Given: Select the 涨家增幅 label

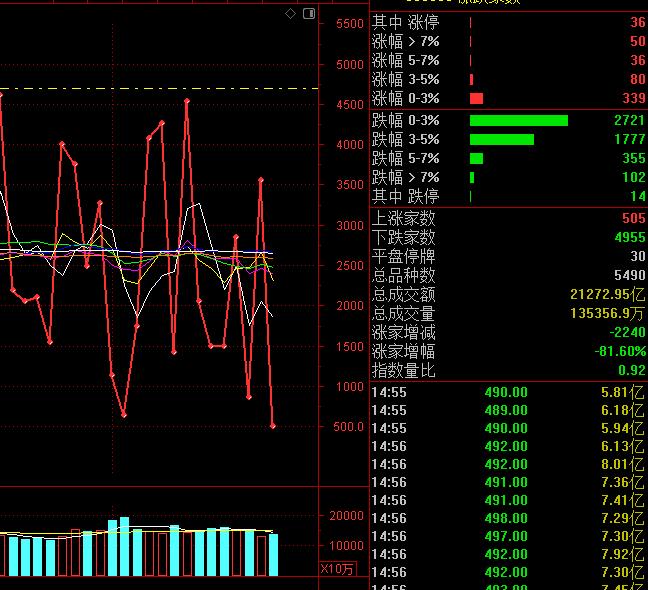Looking at the screenshot, I should 404,351.
